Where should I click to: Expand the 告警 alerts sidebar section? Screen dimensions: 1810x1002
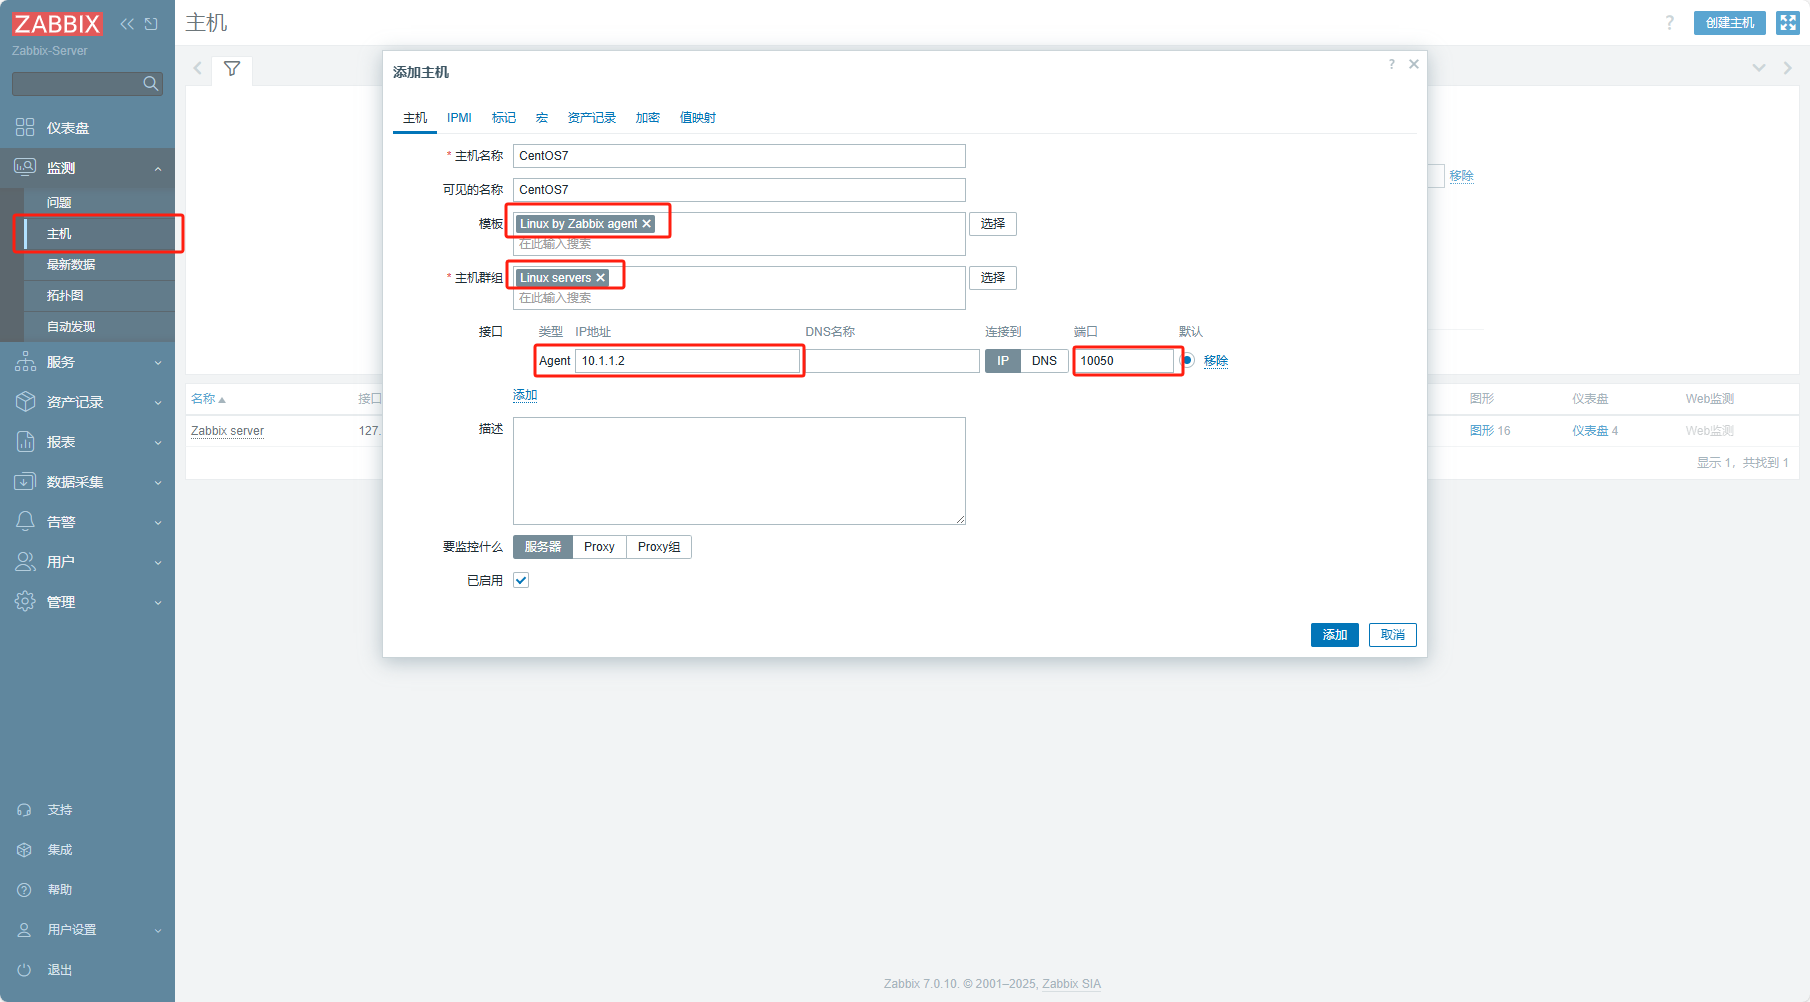[87, 522]
